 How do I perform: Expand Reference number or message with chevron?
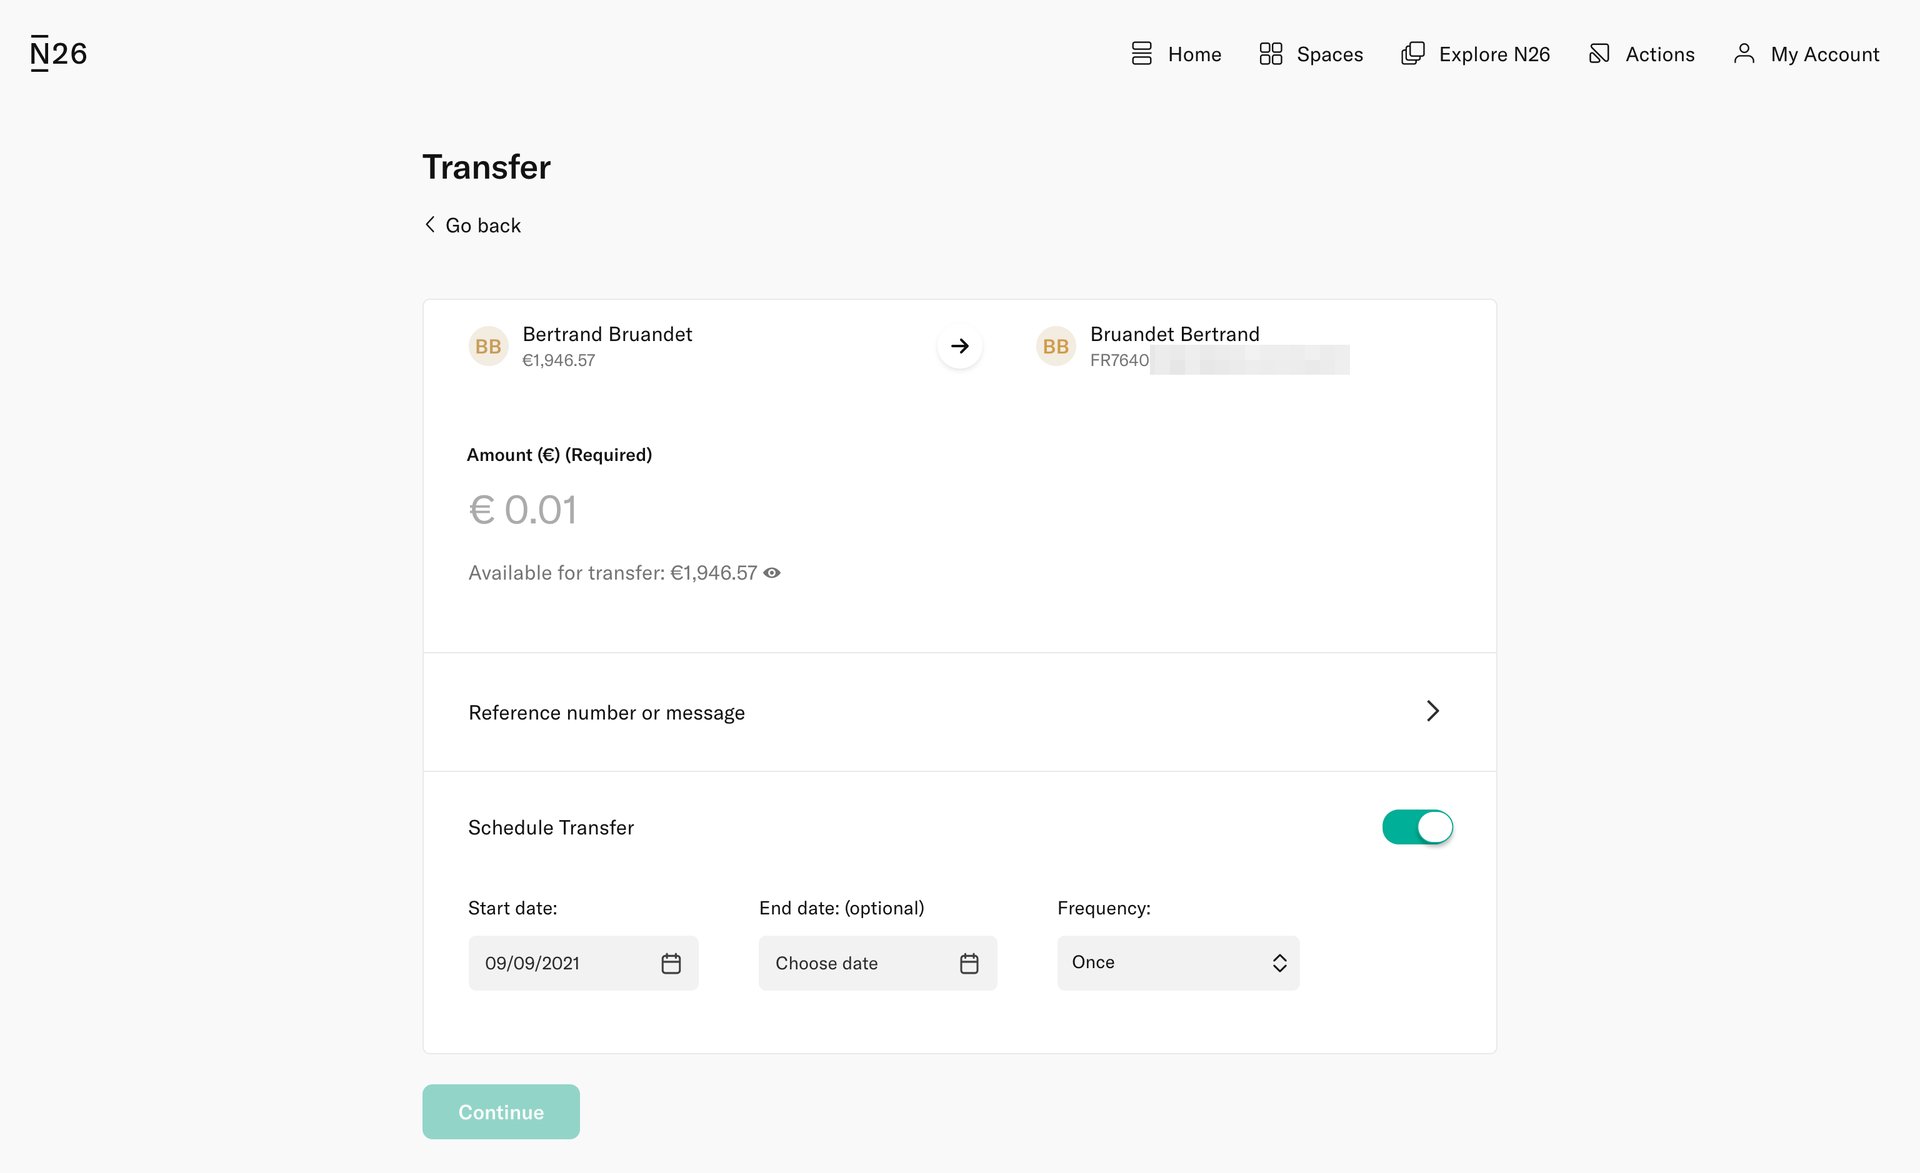click(x=1433, y=711)
